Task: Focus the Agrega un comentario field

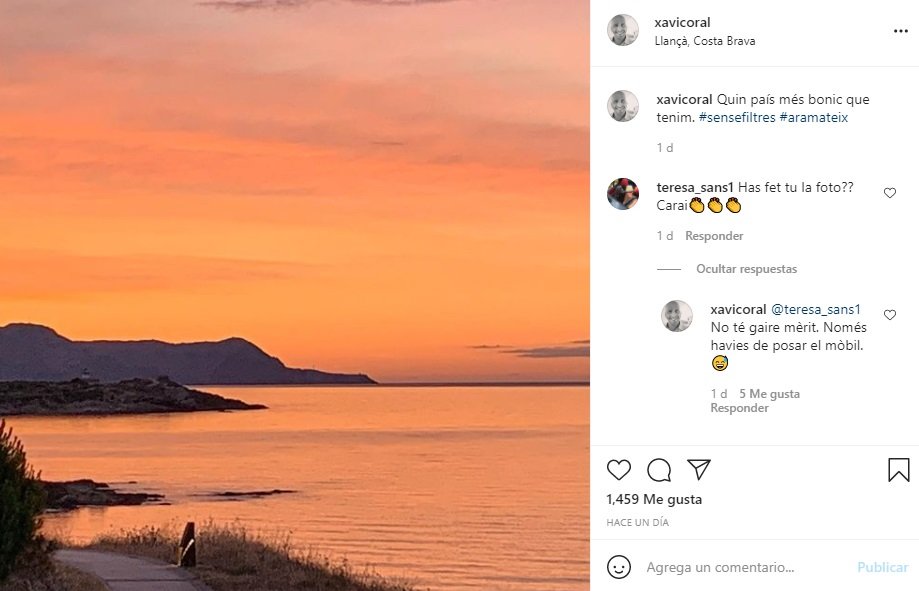Action: pyautogui.click(x=740, y=567)
